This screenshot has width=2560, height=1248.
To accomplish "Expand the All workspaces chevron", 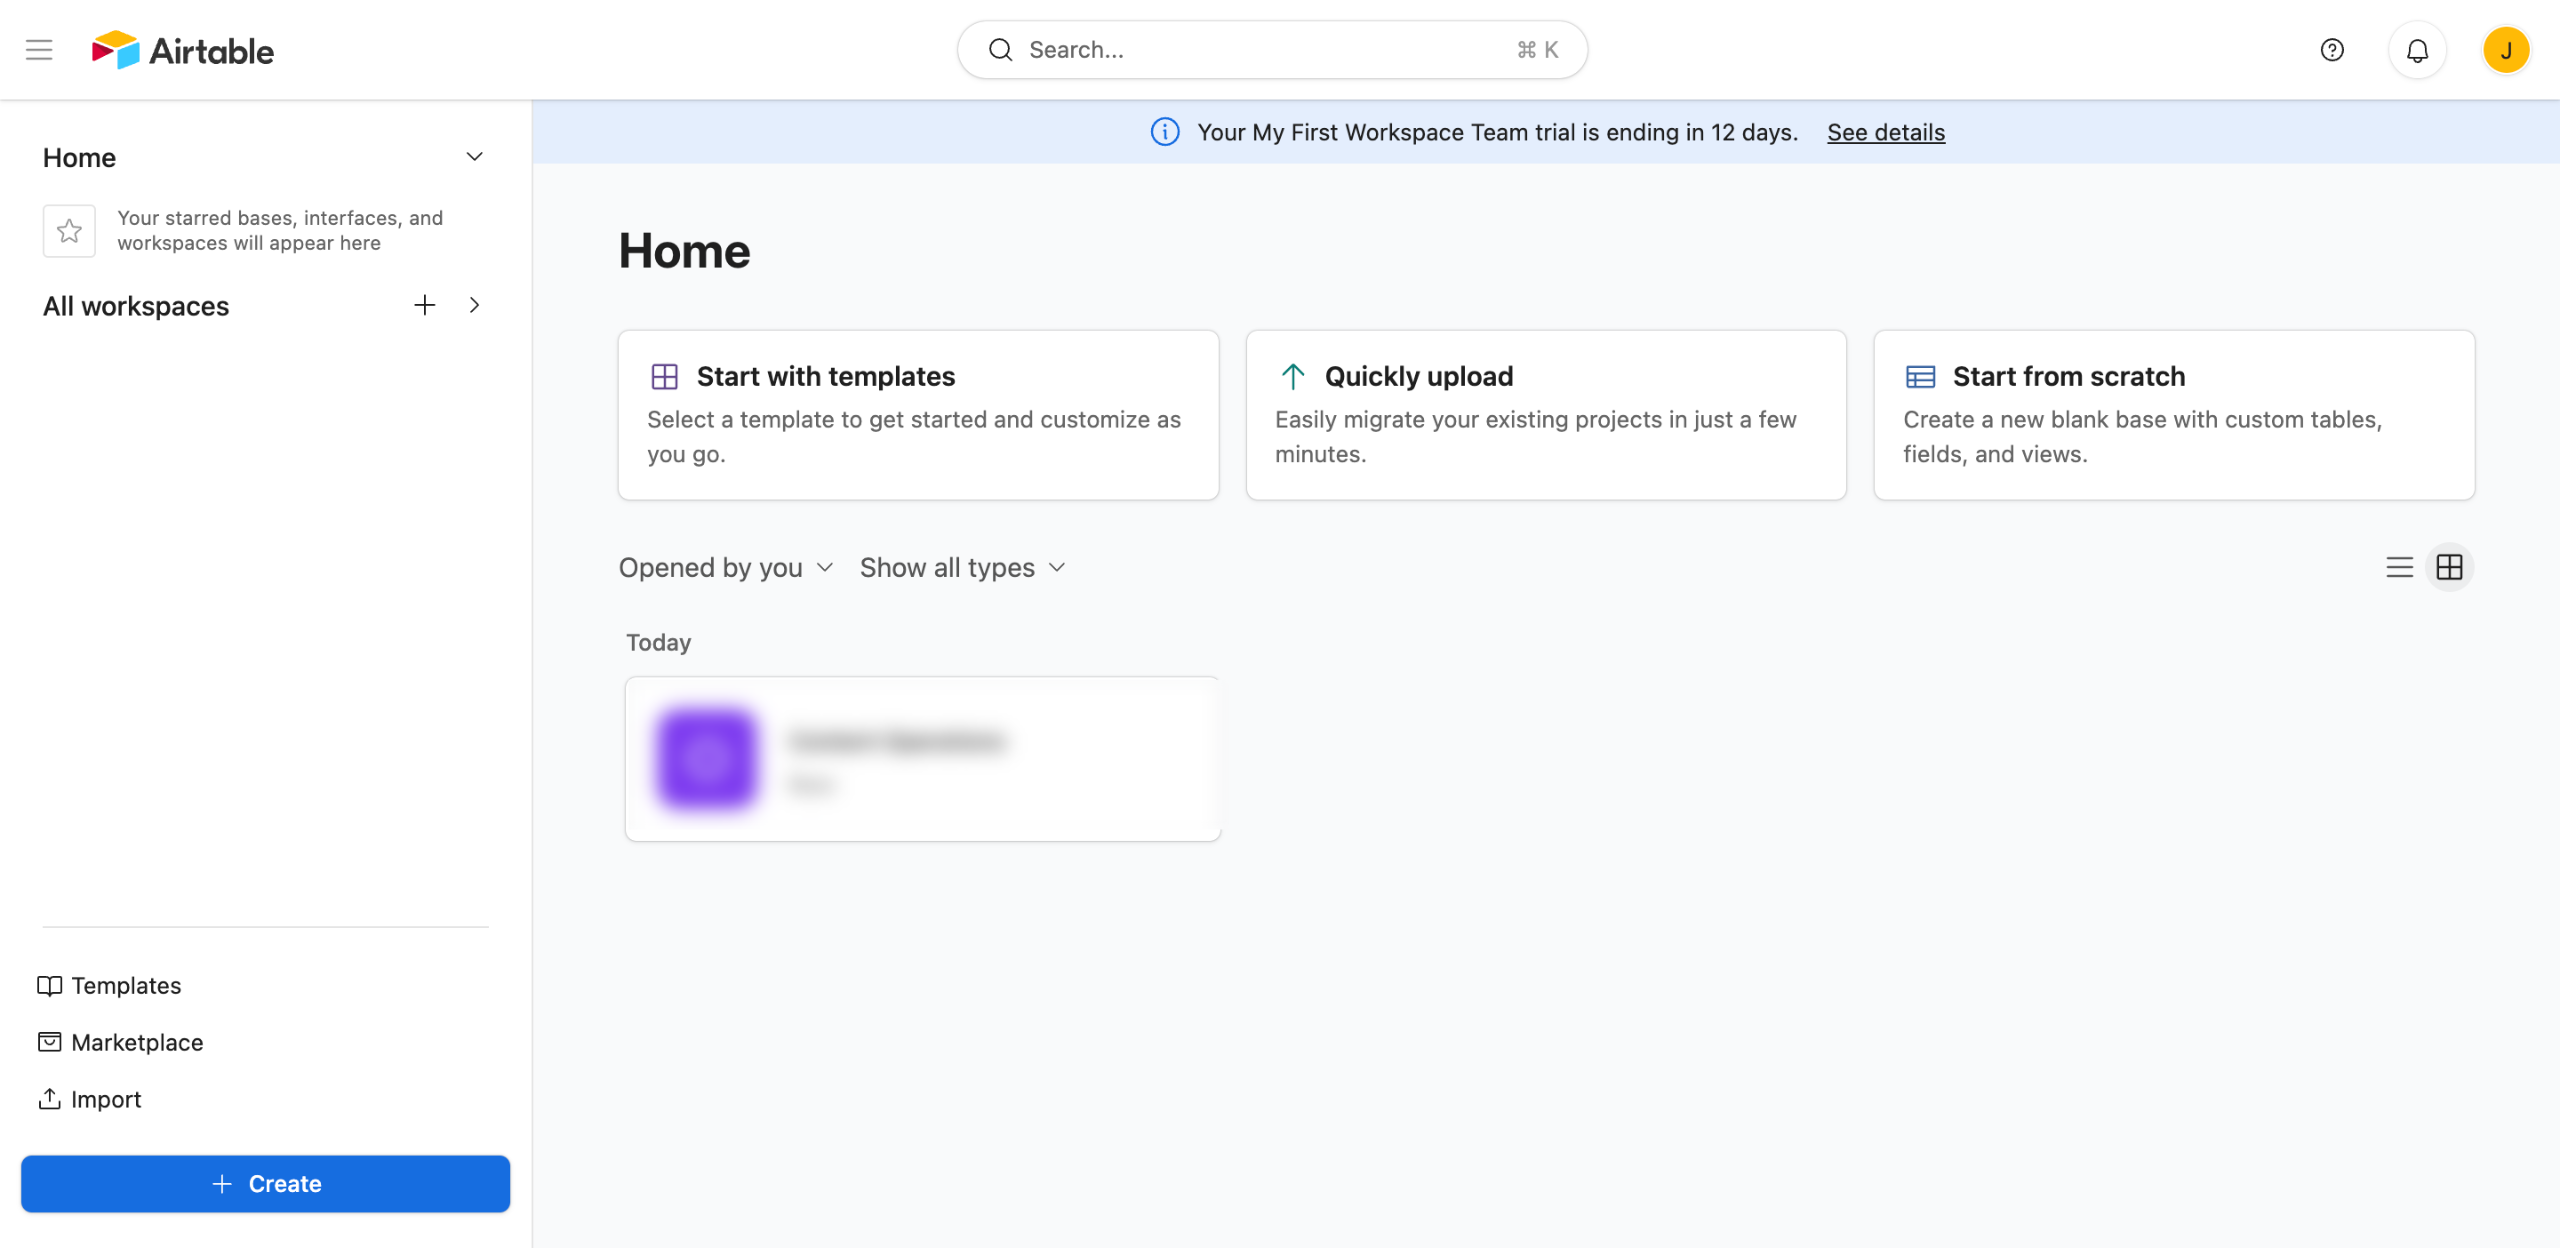I will coord(475,305).
